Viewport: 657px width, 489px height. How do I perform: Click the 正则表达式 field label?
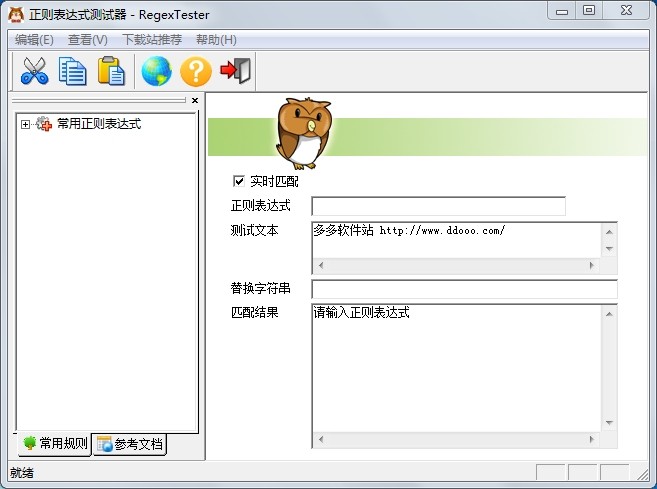pyautogui.click(x=261, y=206)
